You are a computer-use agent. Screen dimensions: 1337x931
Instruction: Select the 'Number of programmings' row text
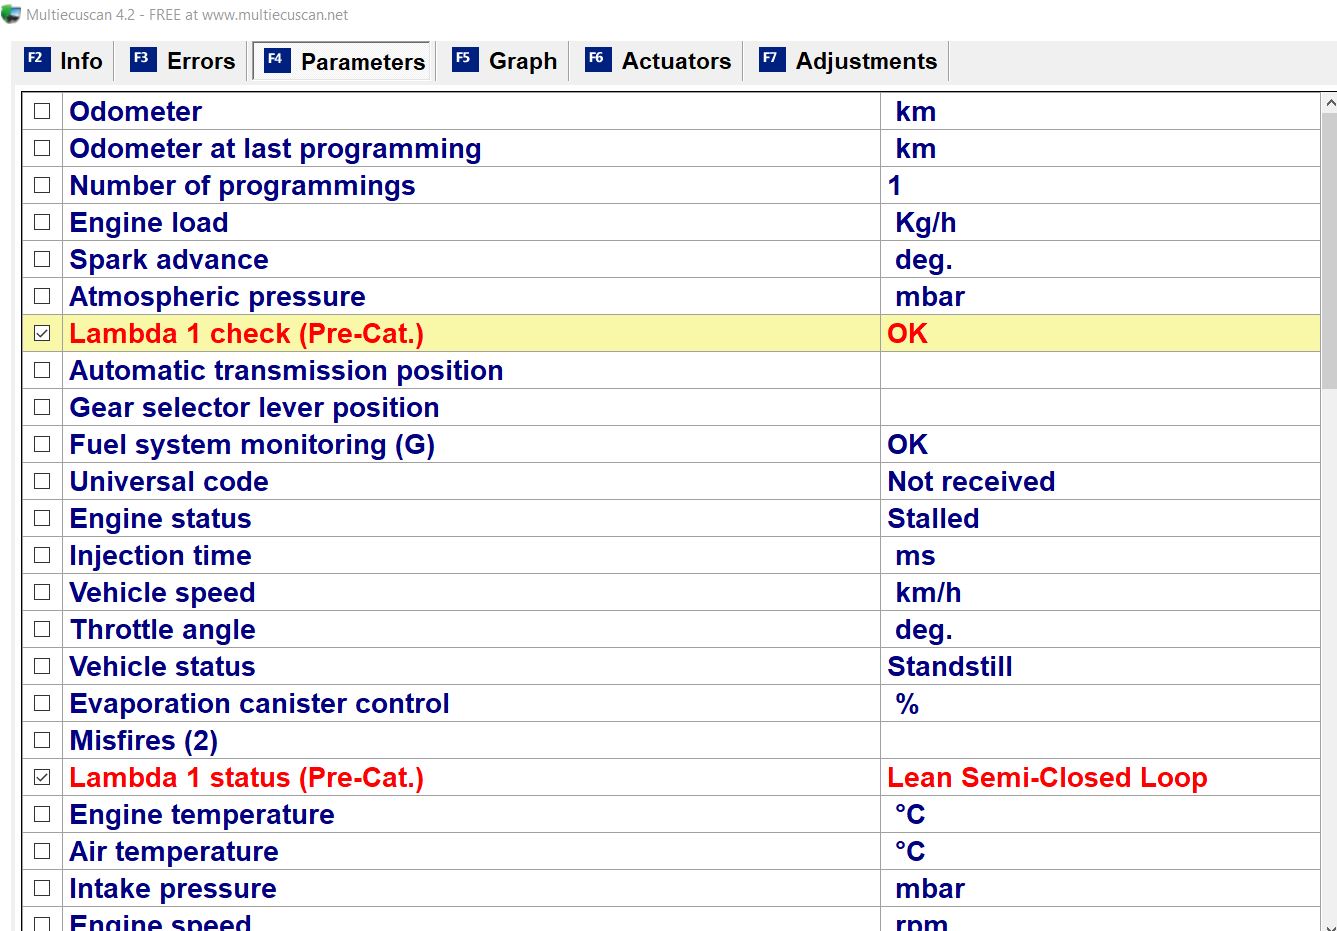coord(242,186)
